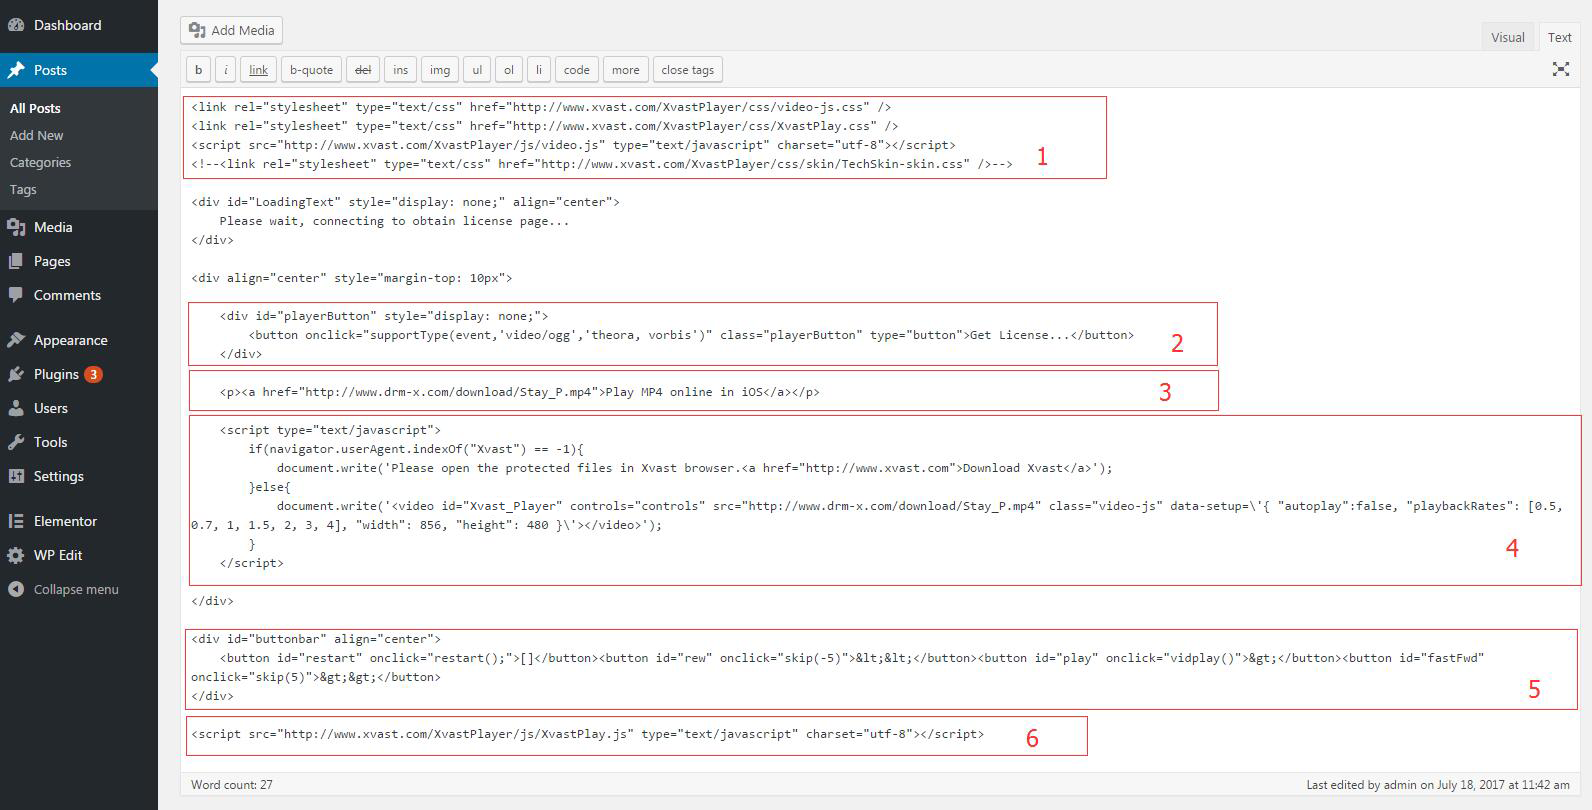
Task: Click the div id="buttonbar" code line
Action: [x=316, y=639]
